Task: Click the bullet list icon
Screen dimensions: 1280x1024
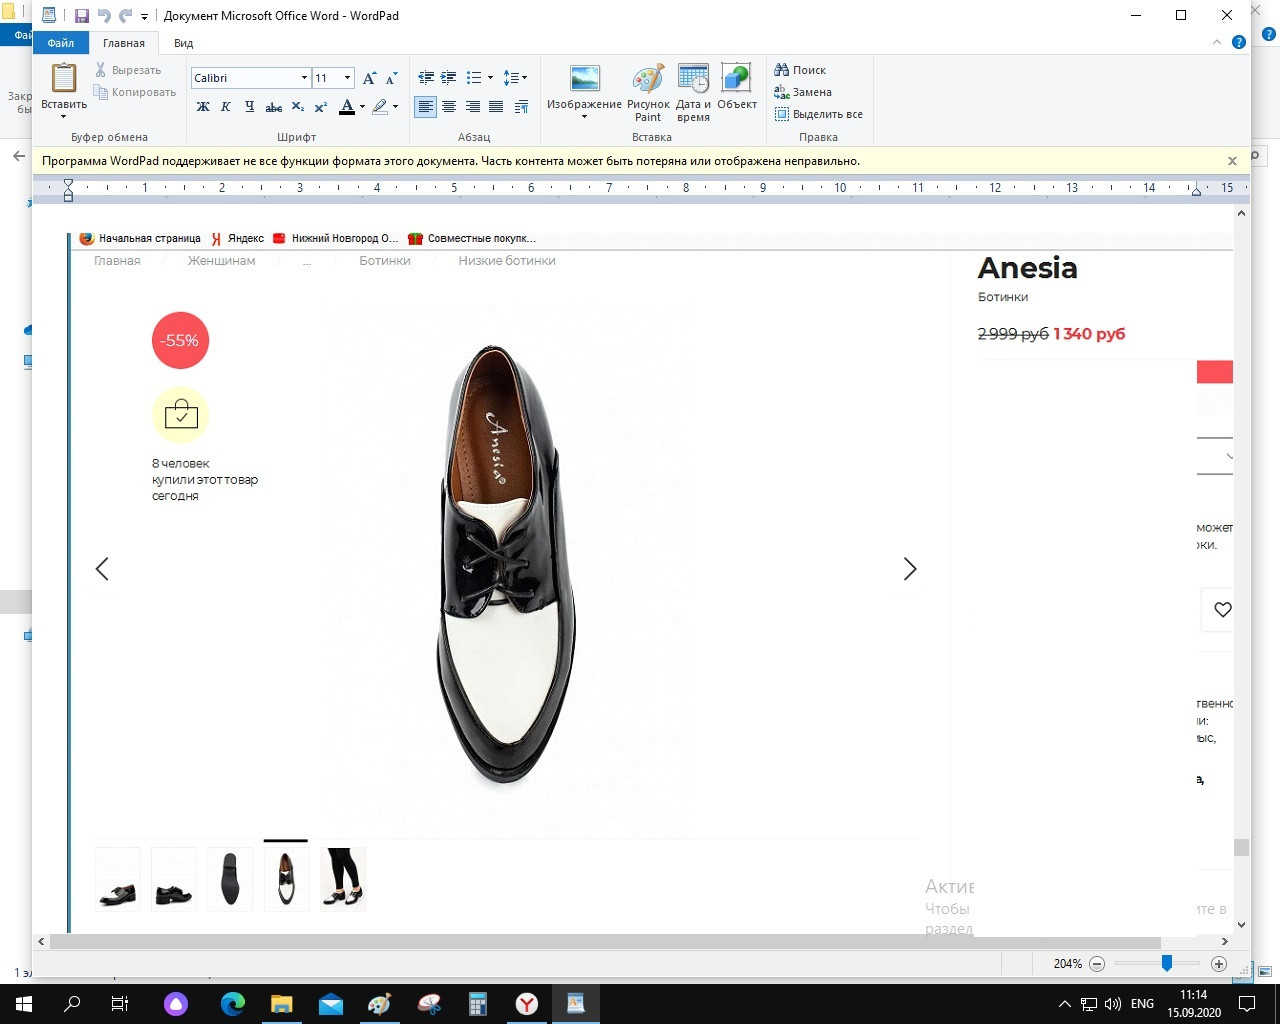Action: (x=474, y=77)
